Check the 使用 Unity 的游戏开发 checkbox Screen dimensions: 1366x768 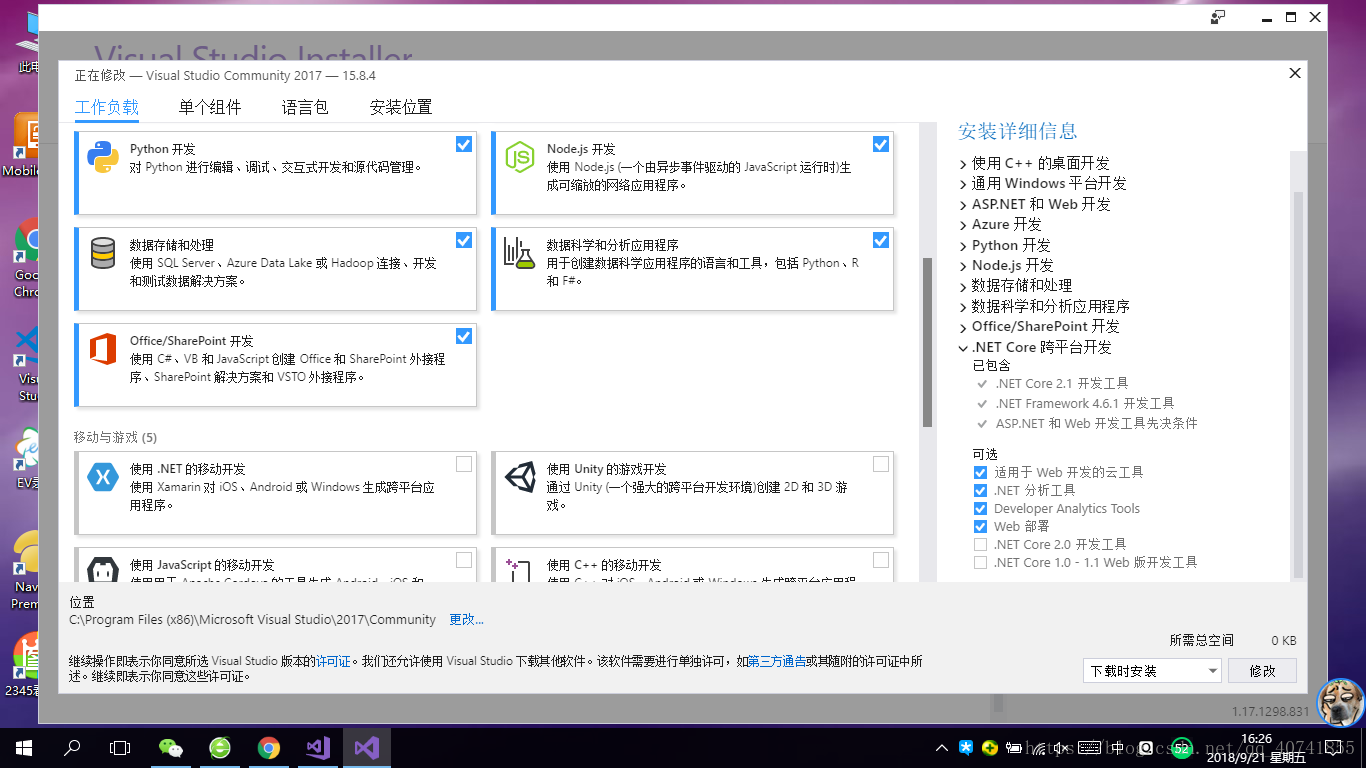(881, 464)
